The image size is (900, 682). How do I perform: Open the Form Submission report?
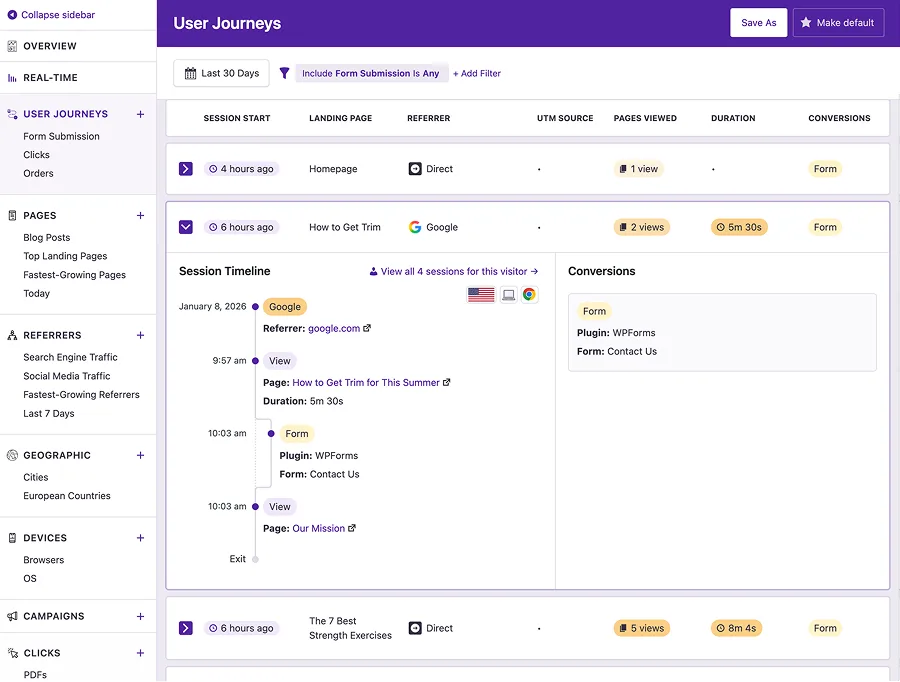point(61,137)
